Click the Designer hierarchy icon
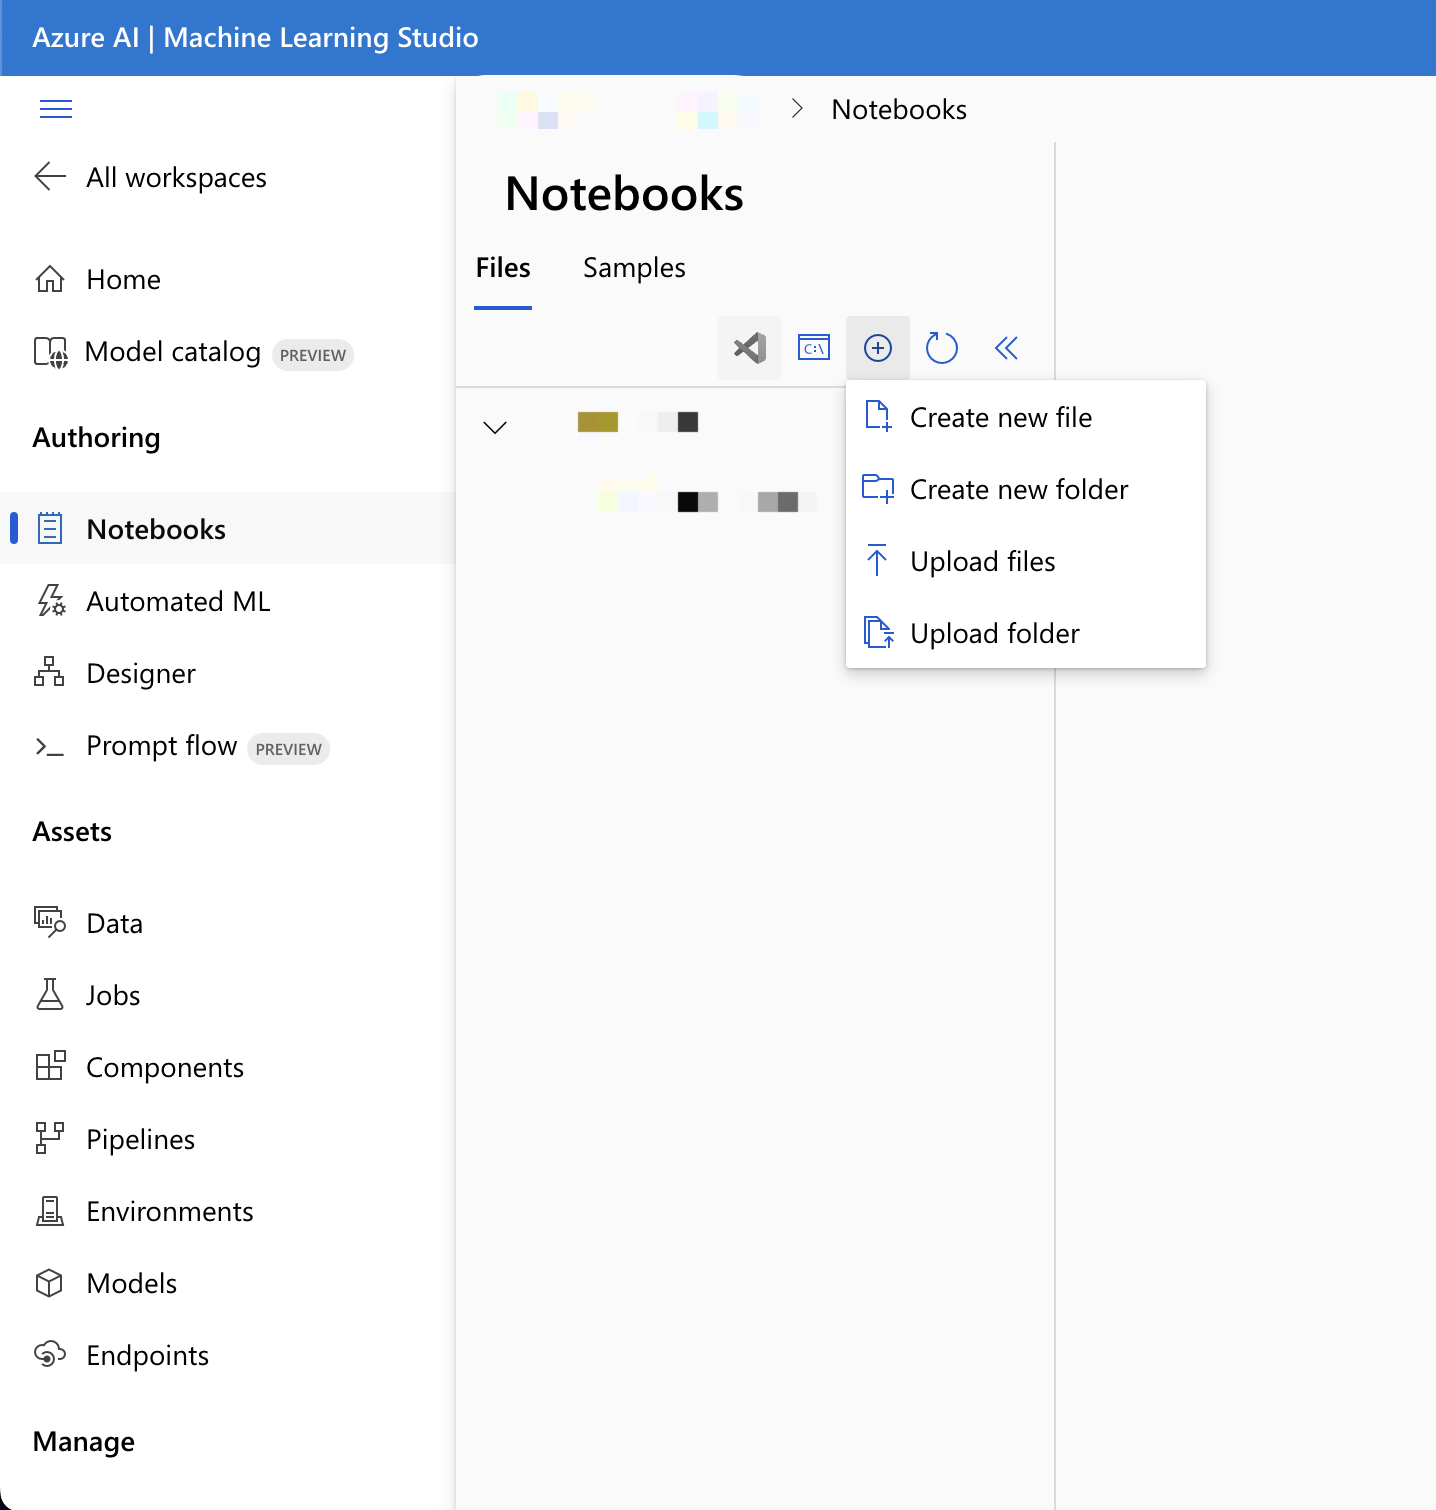Screen dimensions: 1436x1510 [x=49, y=672]
